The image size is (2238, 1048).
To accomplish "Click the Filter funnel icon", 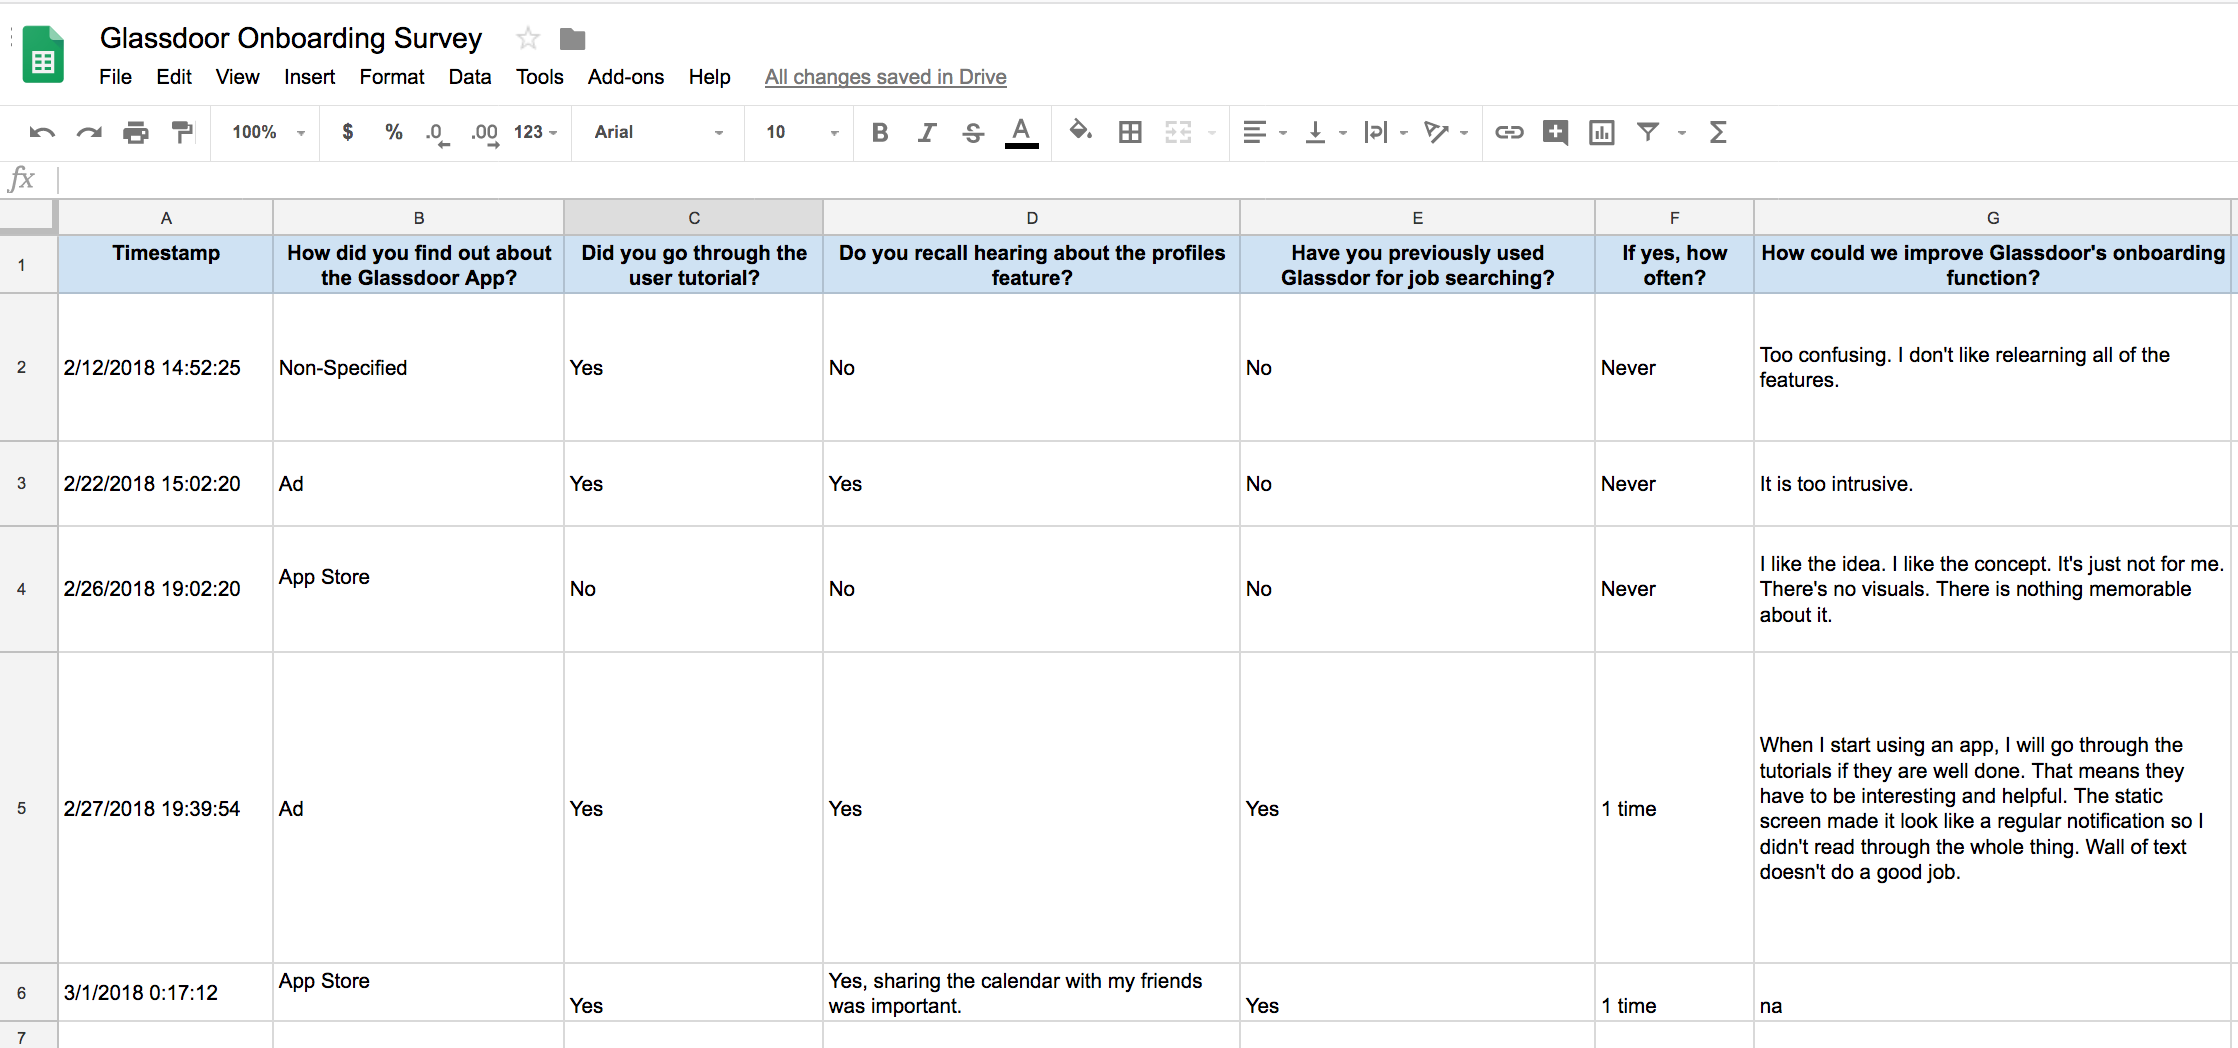I will tap(1648, 132).
